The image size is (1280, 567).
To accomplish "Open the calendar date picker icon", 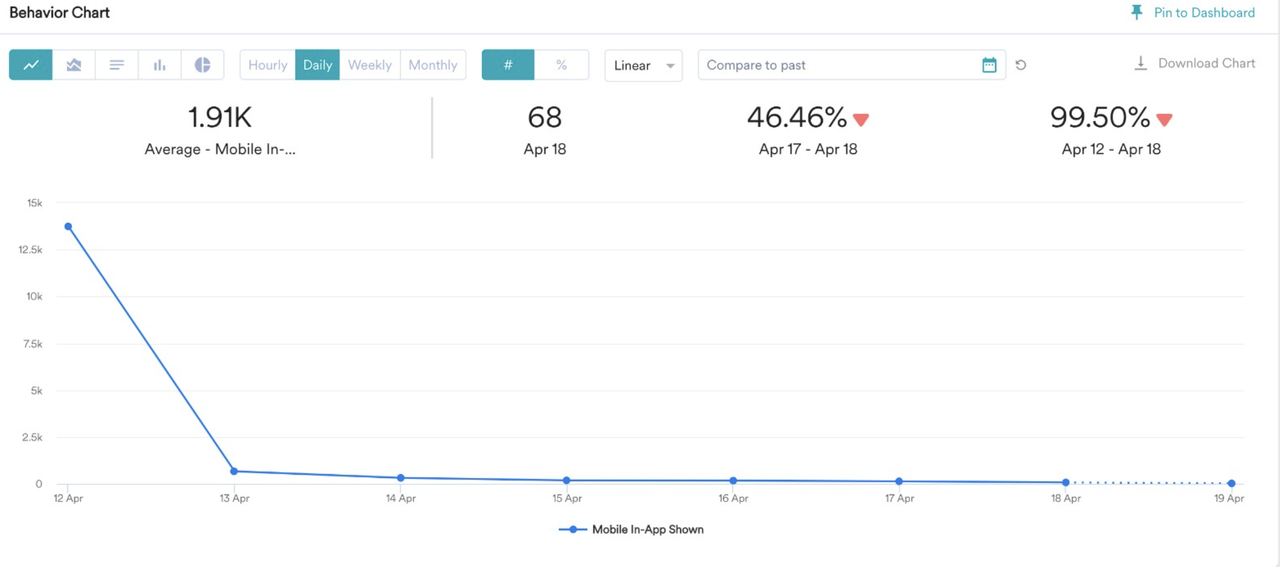I will pos(989,65).
